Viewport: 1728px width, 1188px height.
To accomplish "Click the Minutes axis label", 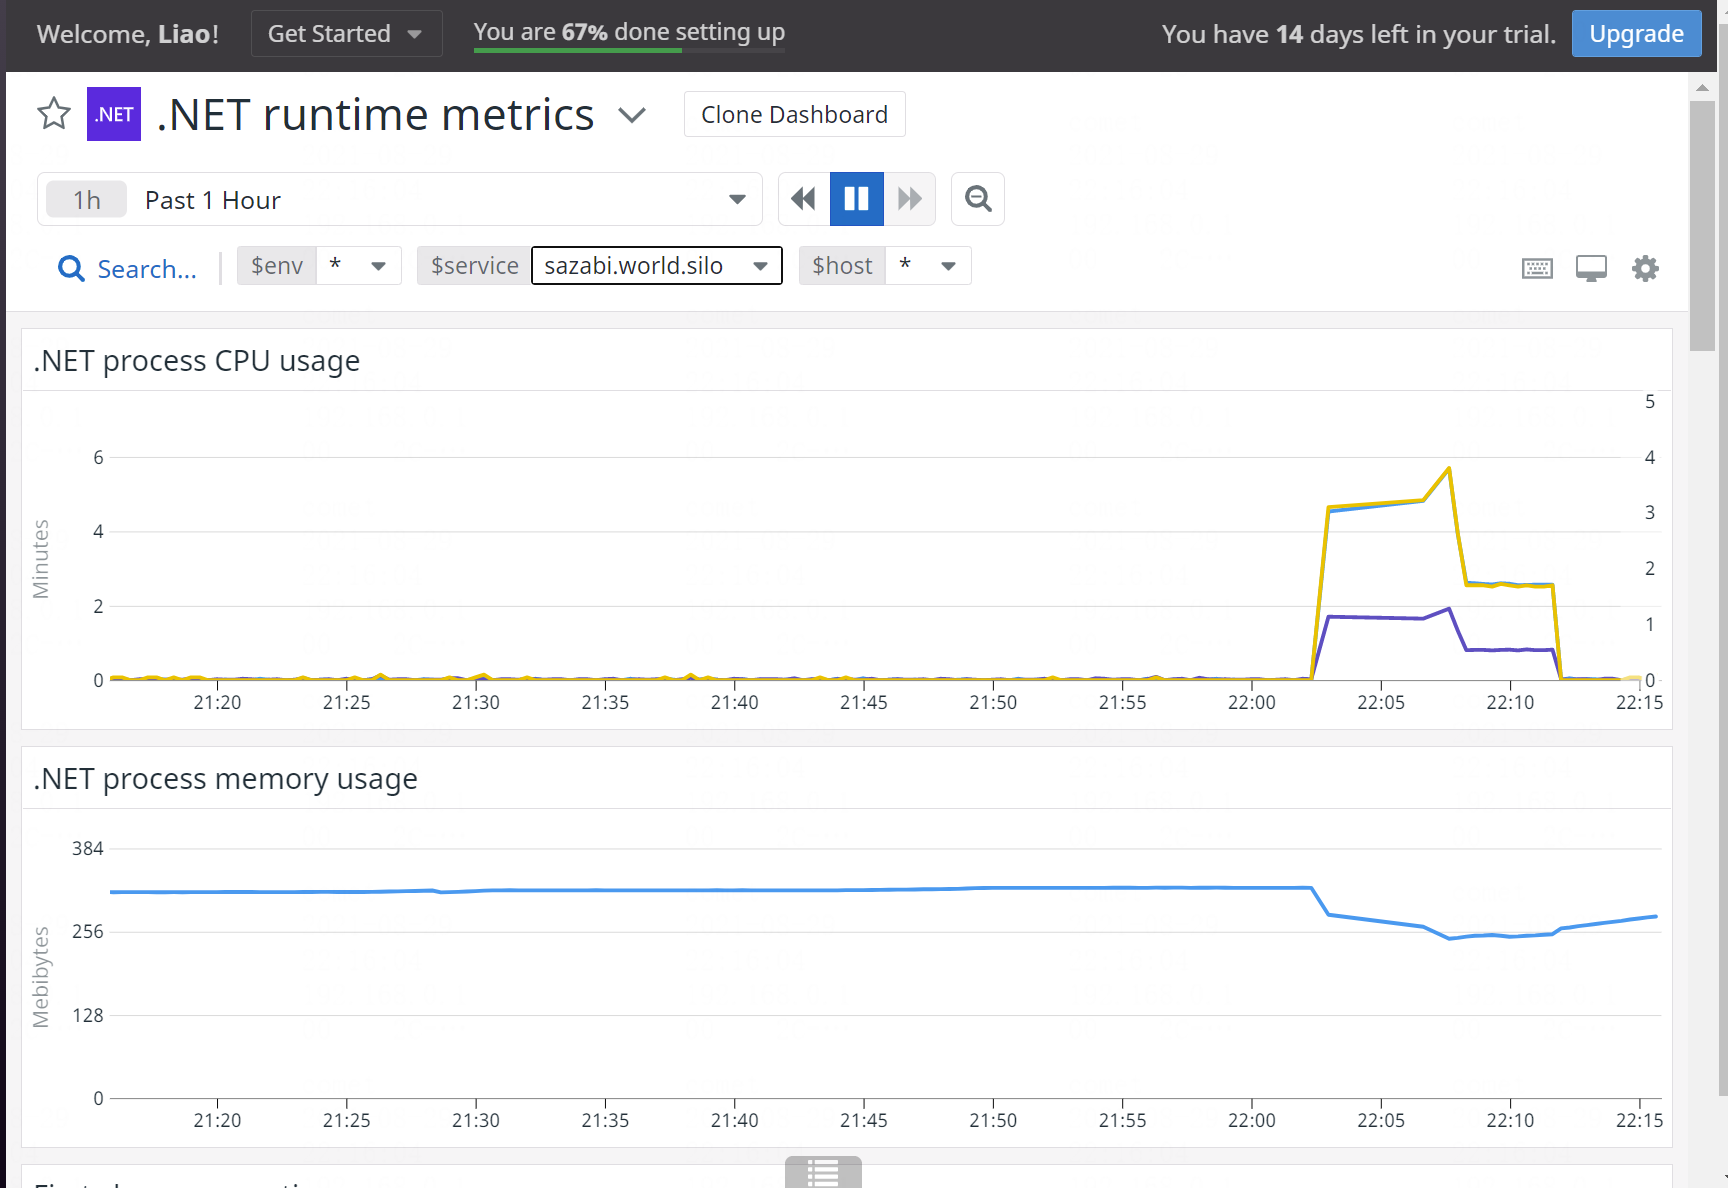I will (41, 559).
